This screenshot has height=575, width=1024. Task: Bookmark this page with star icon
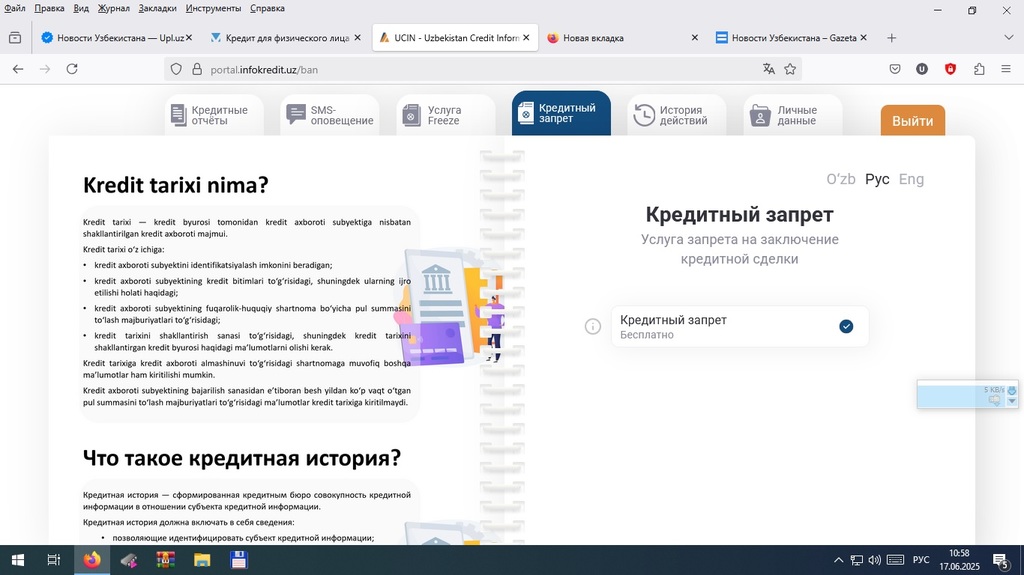point(790,69)
